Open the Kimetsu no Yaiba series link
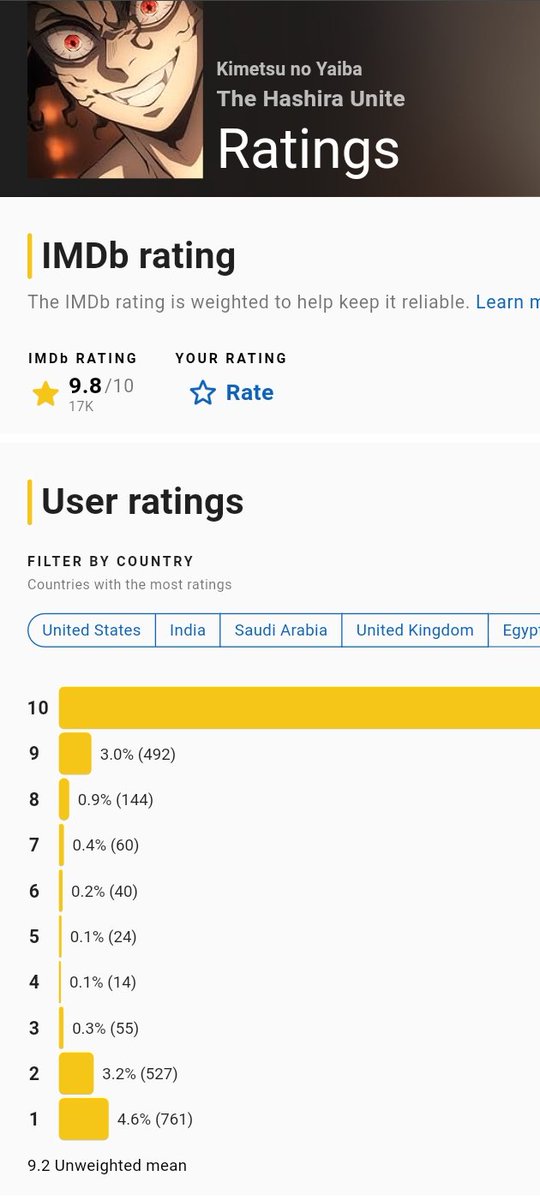The width and height of the screenshot is (540, 1200). pyautogui.click(x=289, y=69)
